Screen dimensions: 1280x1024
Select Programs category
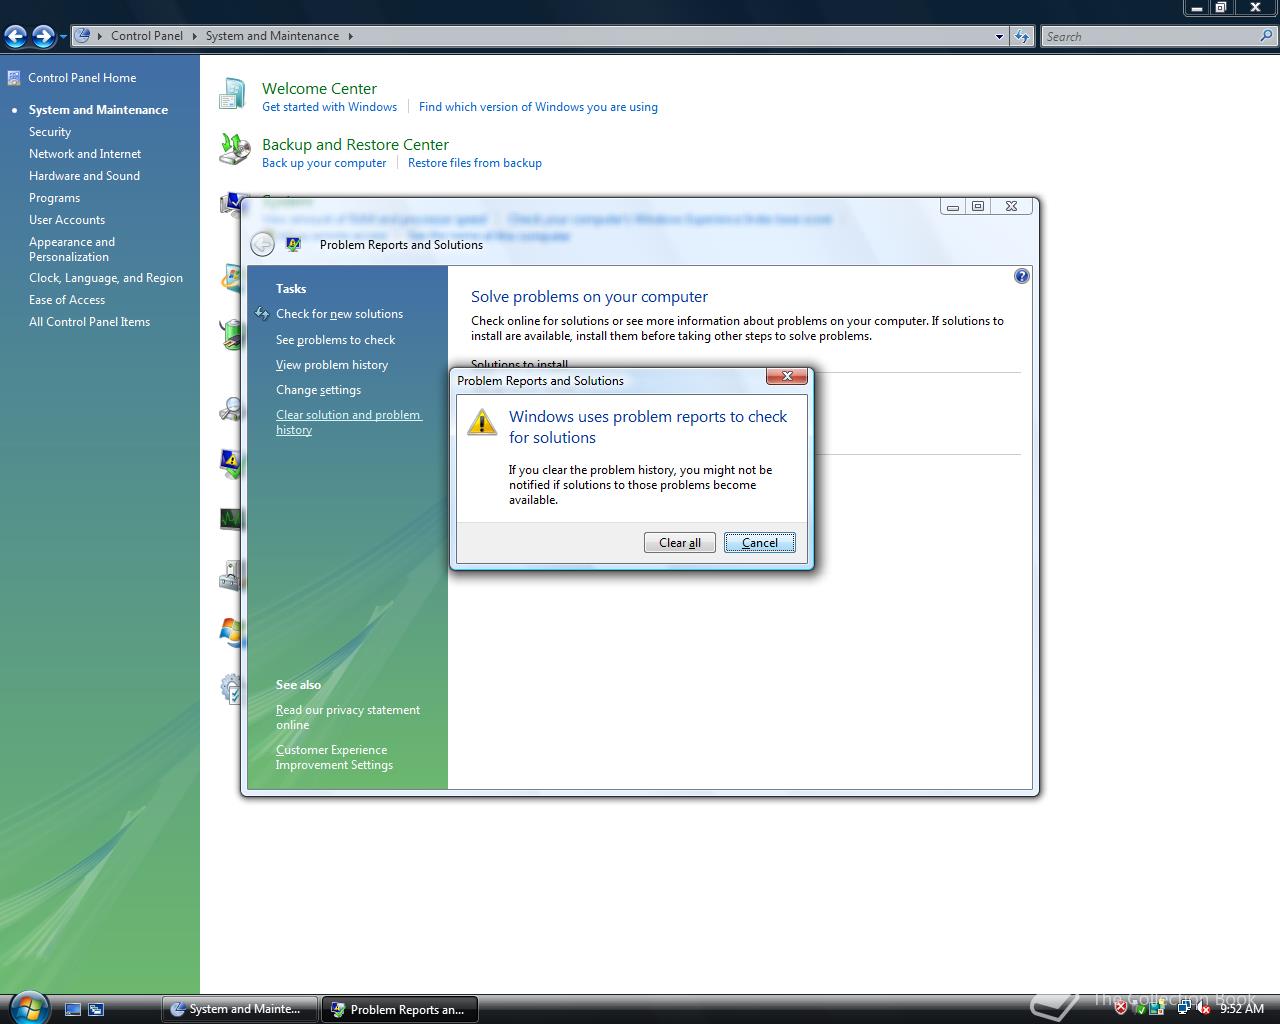(54, 198)
